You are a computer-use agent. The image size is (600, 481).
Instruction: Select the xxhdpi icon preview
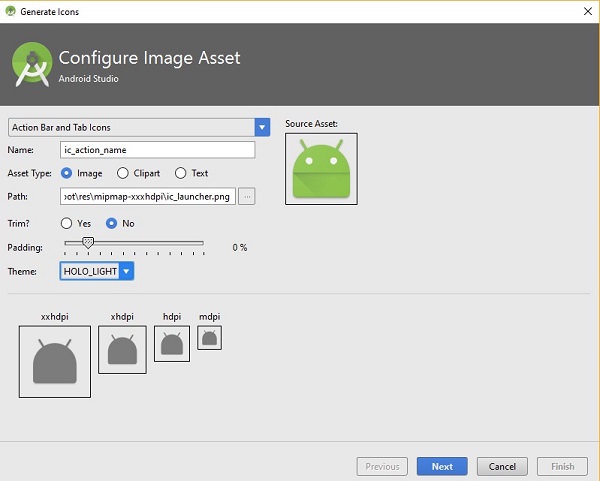click(54, 361)
